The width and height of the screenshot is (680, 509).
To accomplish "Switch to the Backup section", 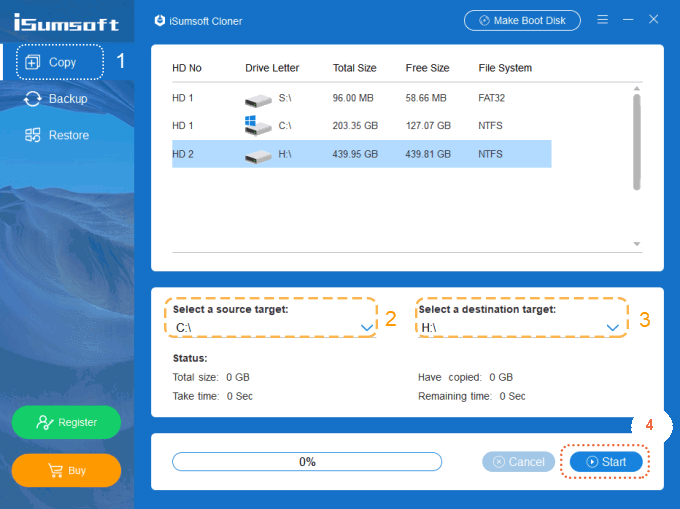I will click(x=56, y=99).
